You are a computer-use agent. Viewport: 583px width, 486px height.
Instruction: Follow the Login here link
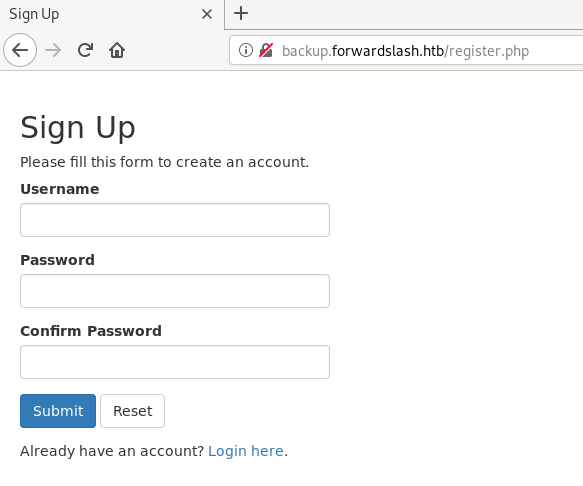click(x=246, y=451)
